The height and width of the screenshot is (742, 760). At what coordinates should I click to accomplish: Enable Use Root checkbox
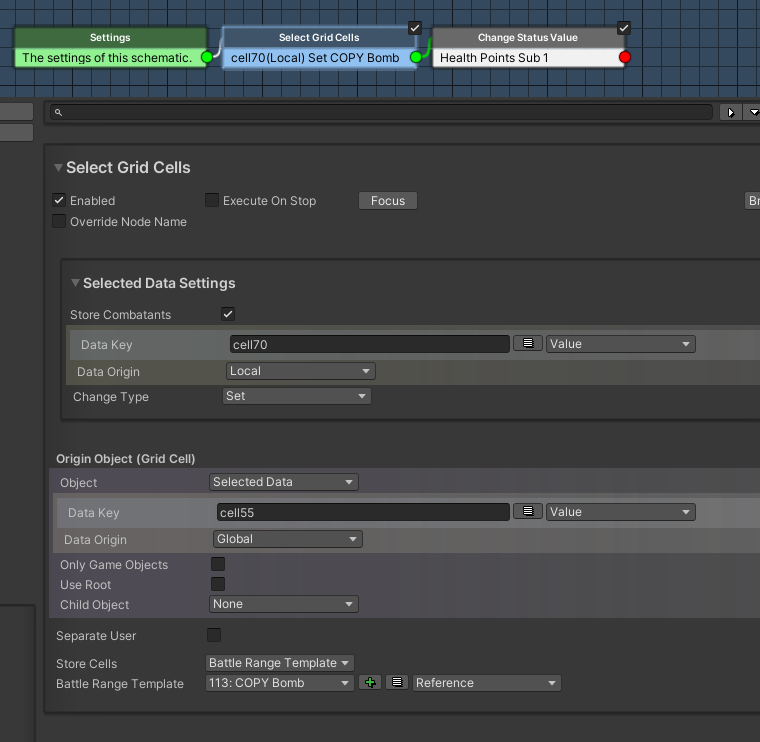[x=218, y=584]
